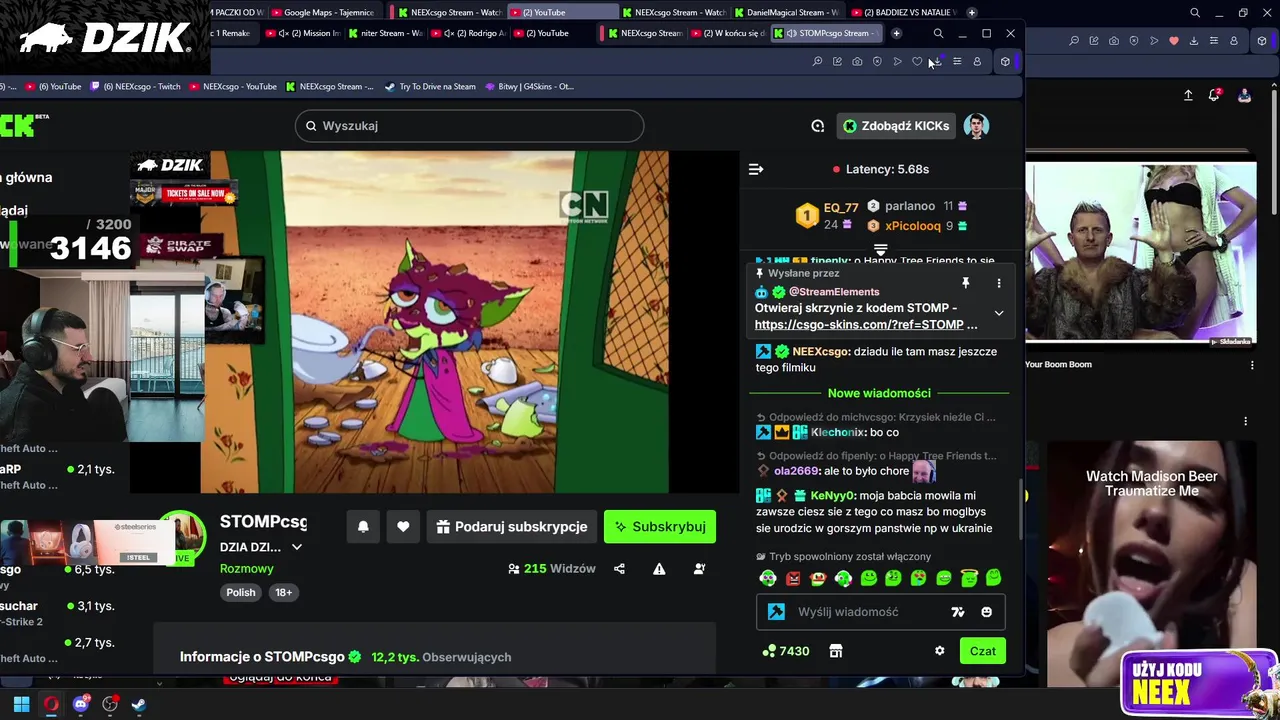The width and height of the screenshot is (1280, 720).
Task: Switch to W końcu się browser tab
Action: pyautogui.click(x=729, y=33)
